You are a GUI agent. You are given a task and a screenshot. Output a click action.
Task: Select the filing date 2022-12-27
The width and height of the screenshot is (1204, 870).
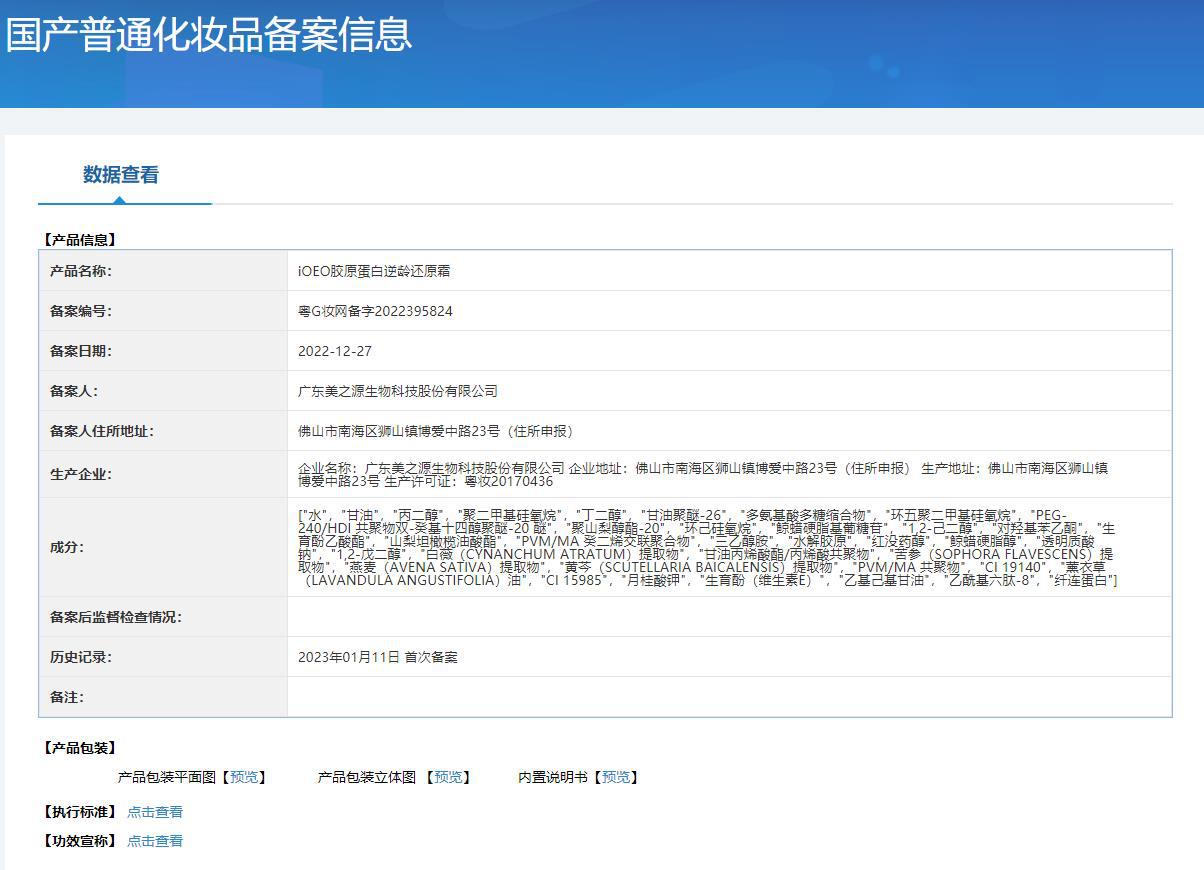pos(330,351)
